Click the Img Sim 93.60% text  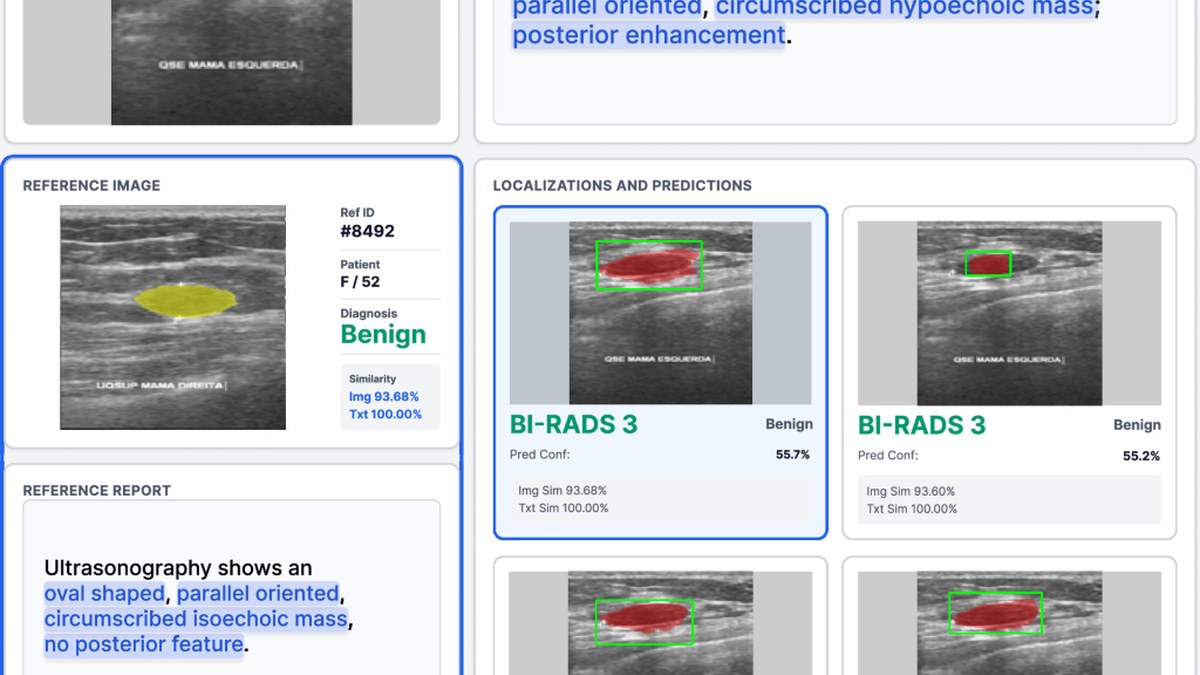click(x=911, y=491)
